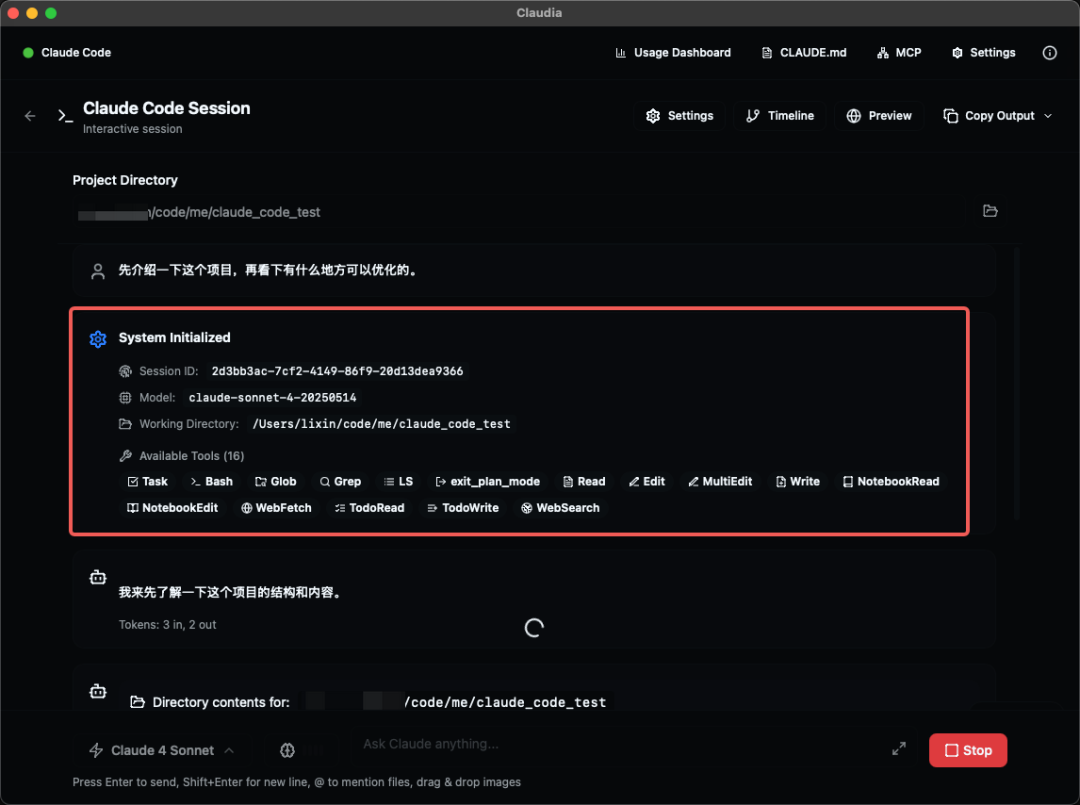Viewport: 1080px width, 805px height.
Task: Open session Settings button
Action: coord(679,116)
